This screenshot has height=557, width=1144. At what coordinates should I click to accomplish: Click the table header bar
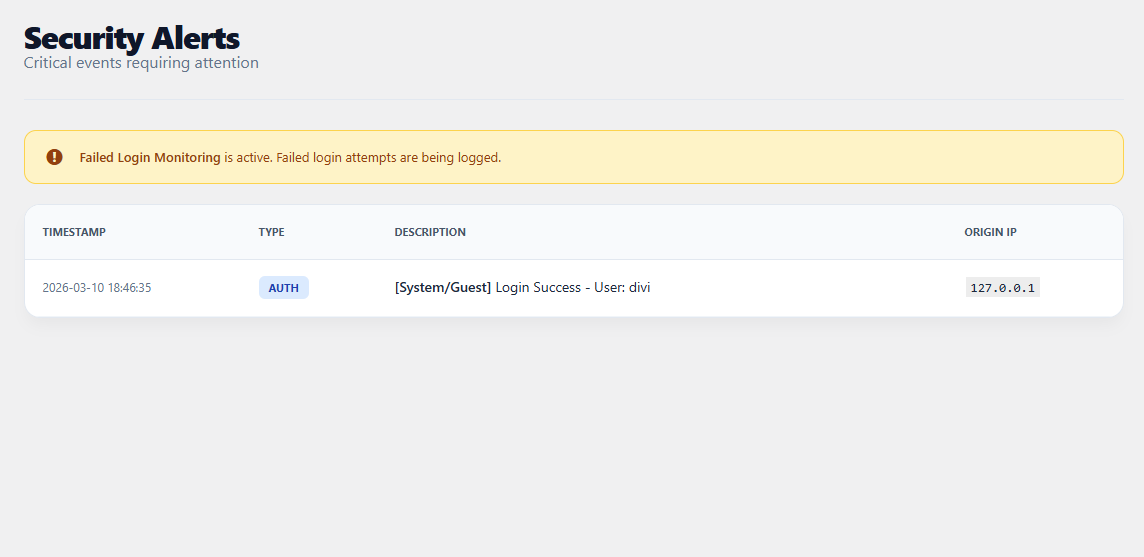point(700,232)
